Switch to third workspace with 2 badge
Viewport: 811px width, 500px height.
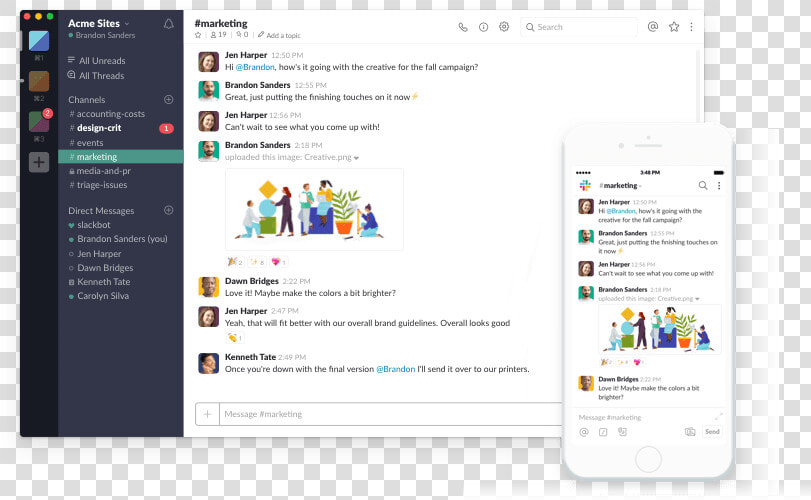tap(39, 122)
